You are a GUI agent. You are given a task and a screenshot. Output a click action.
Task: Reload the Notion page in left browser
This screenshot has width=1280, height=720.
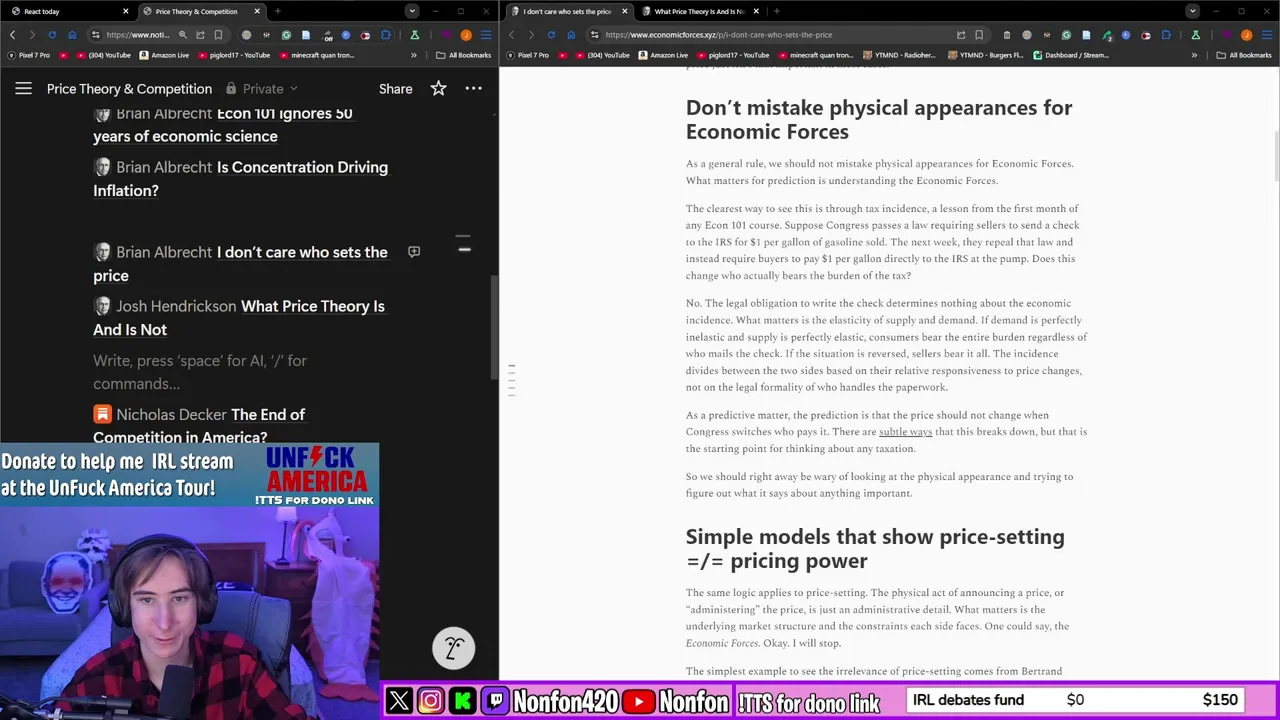click(x=52, y=35)
